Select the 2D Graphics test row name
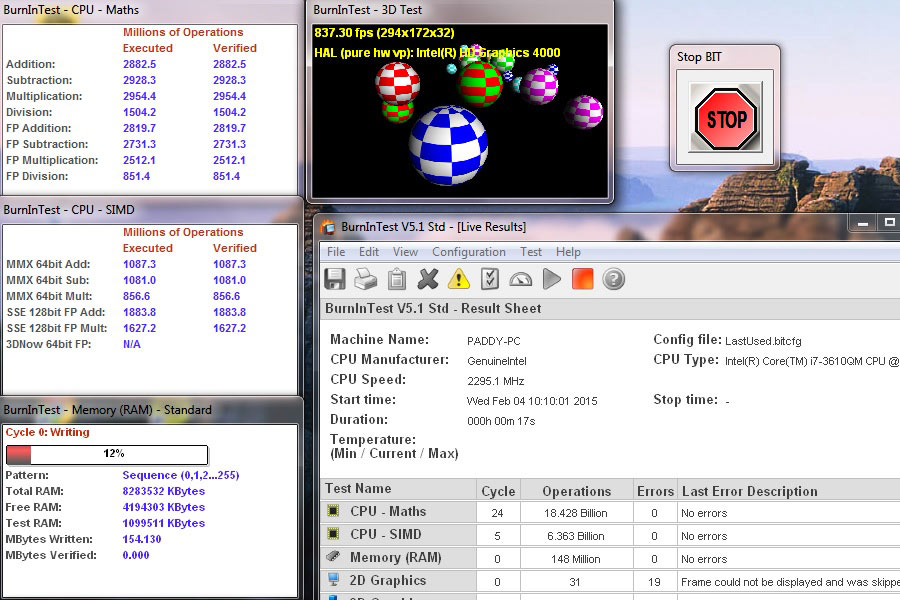This screenshot has height=600, width=900. pos(388,580)
